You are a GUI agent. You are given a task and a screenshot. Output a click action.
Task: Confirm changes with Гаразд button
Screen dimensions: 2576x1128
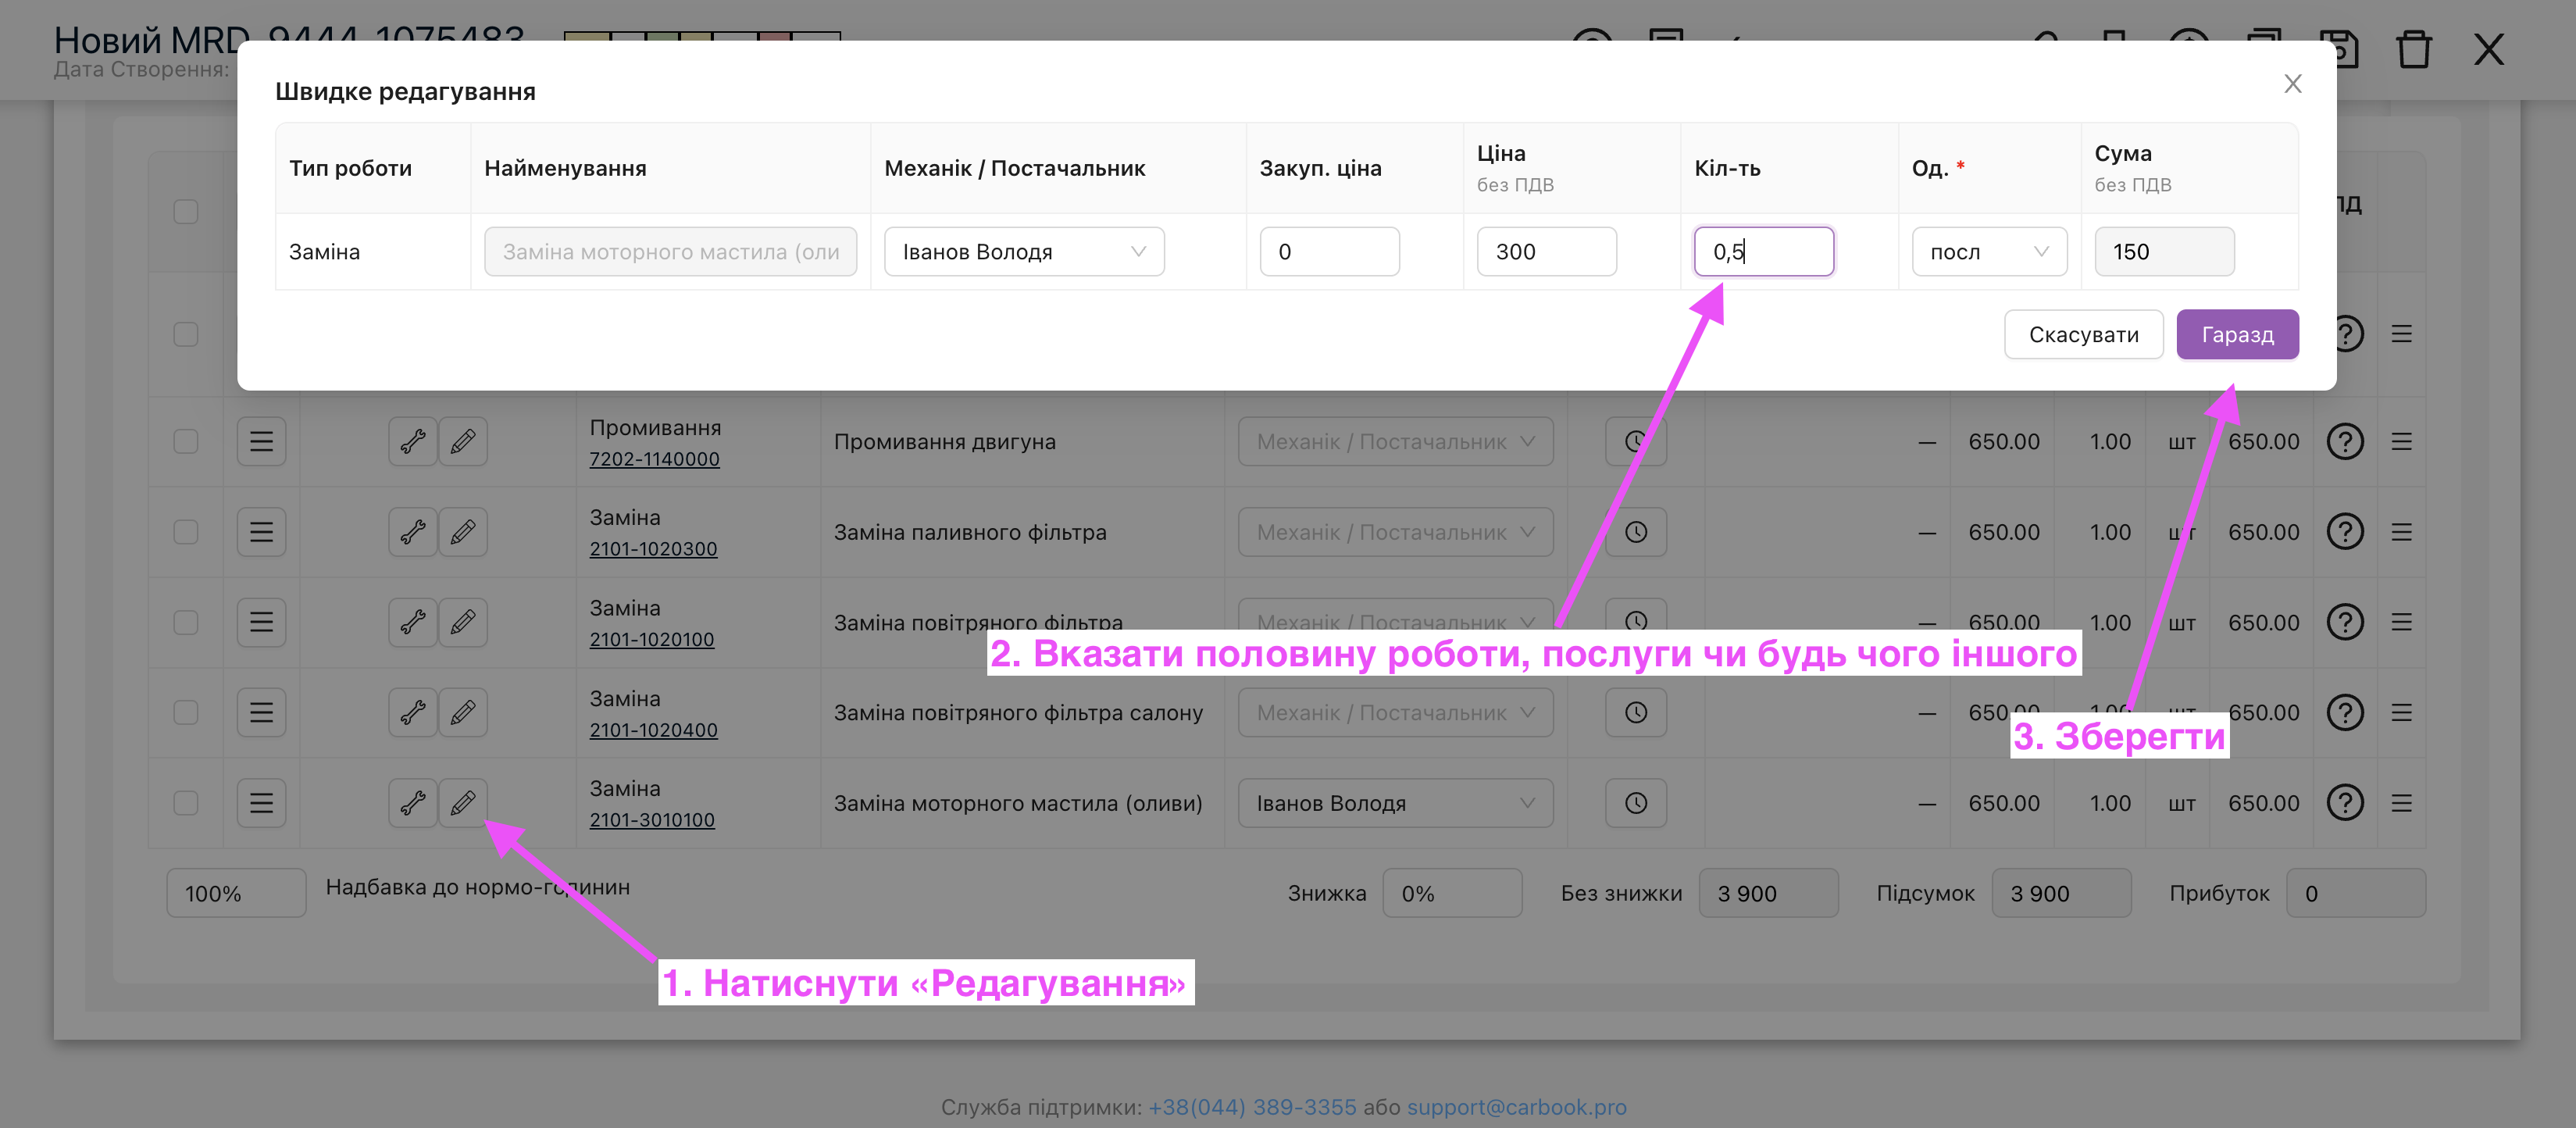coord(2237,334)
